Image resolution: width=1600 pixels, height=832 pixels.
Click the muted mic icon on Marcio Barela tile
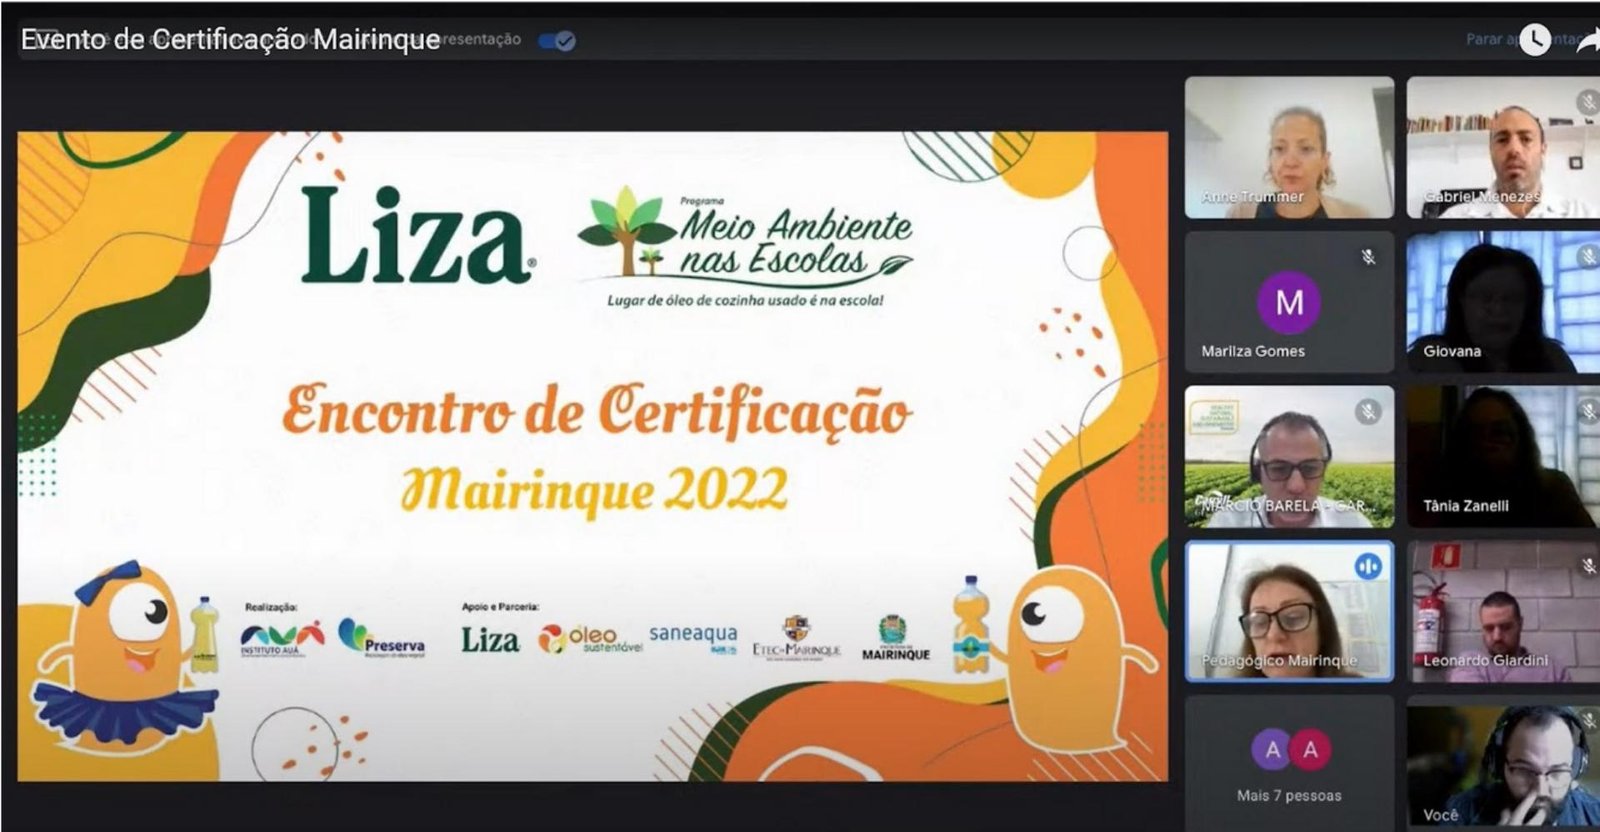click(x=1368, y=411)
